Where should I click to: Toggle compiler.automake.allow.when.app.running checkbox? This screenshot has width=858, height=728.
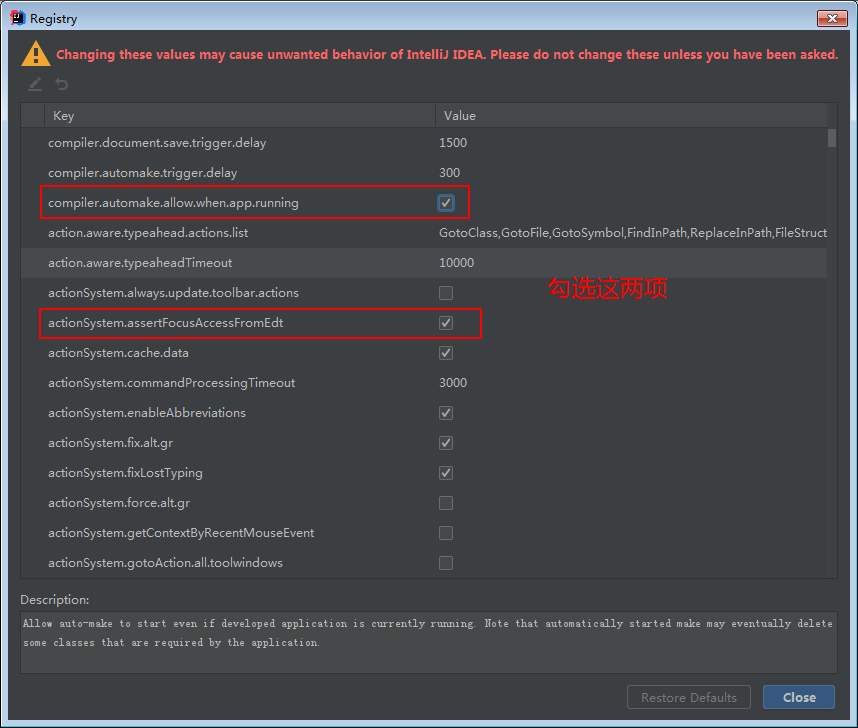click(x=446, y=203)
